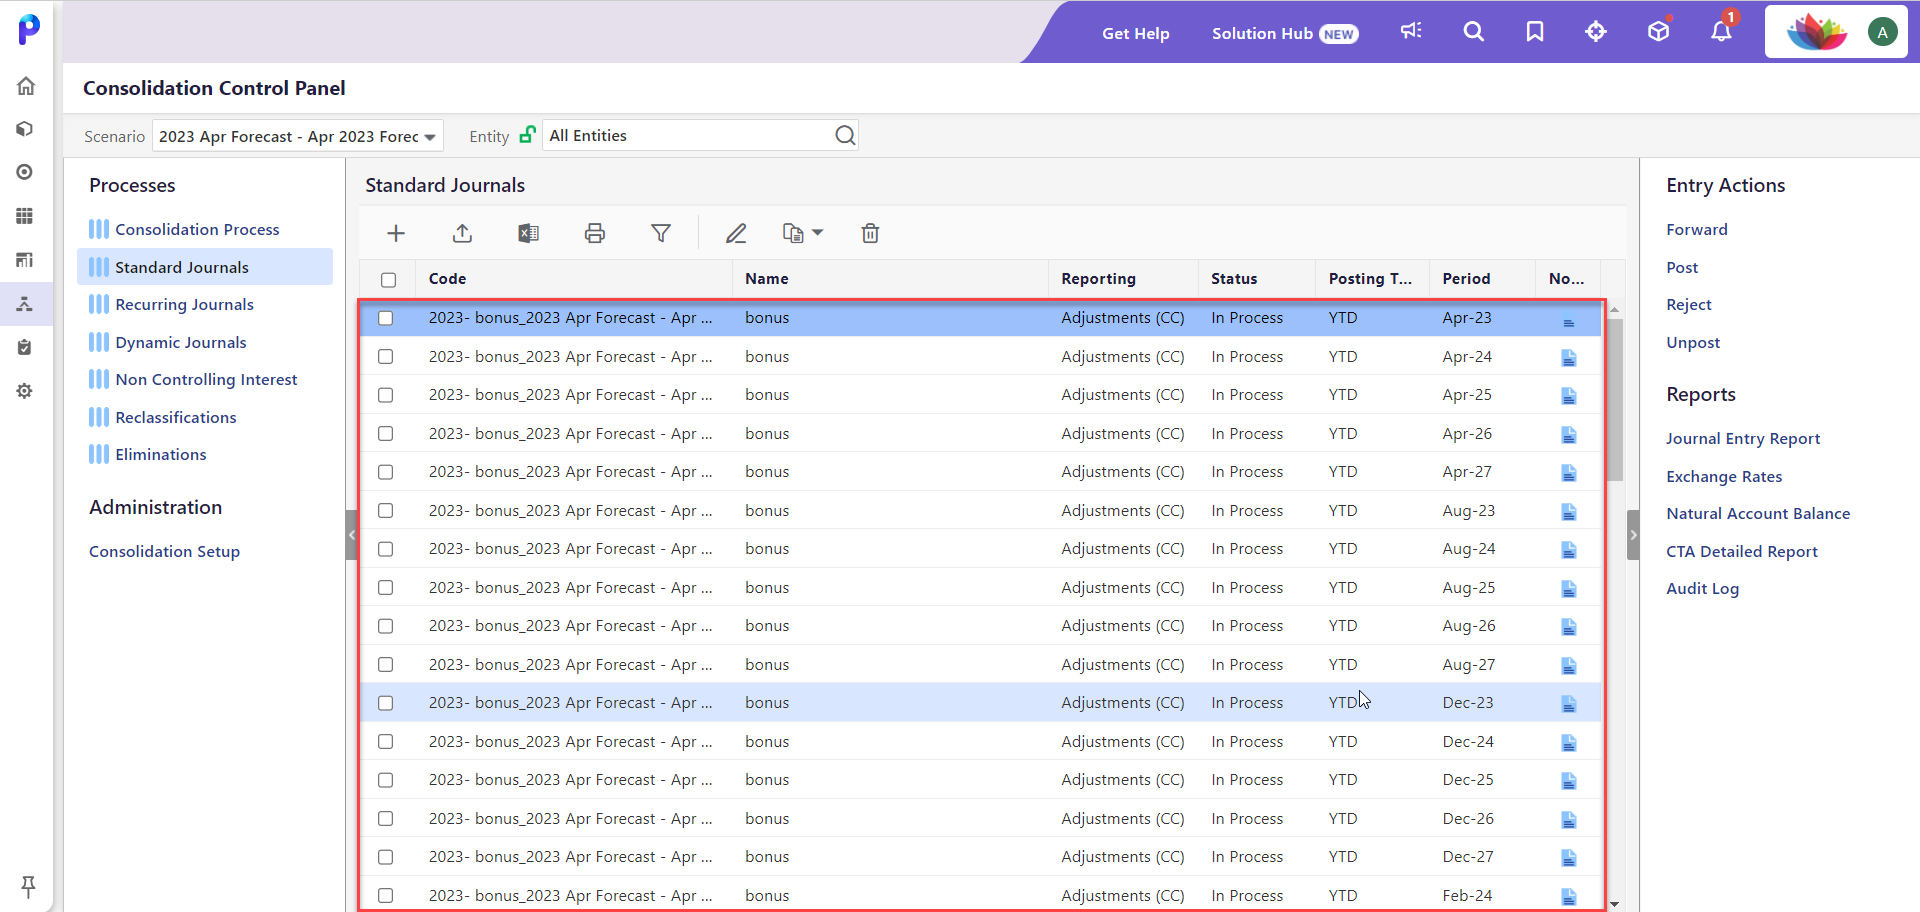Check the Apr-27 journal row checkbox
This screenshot has height=912, width=1920.
tap(386, 472)
